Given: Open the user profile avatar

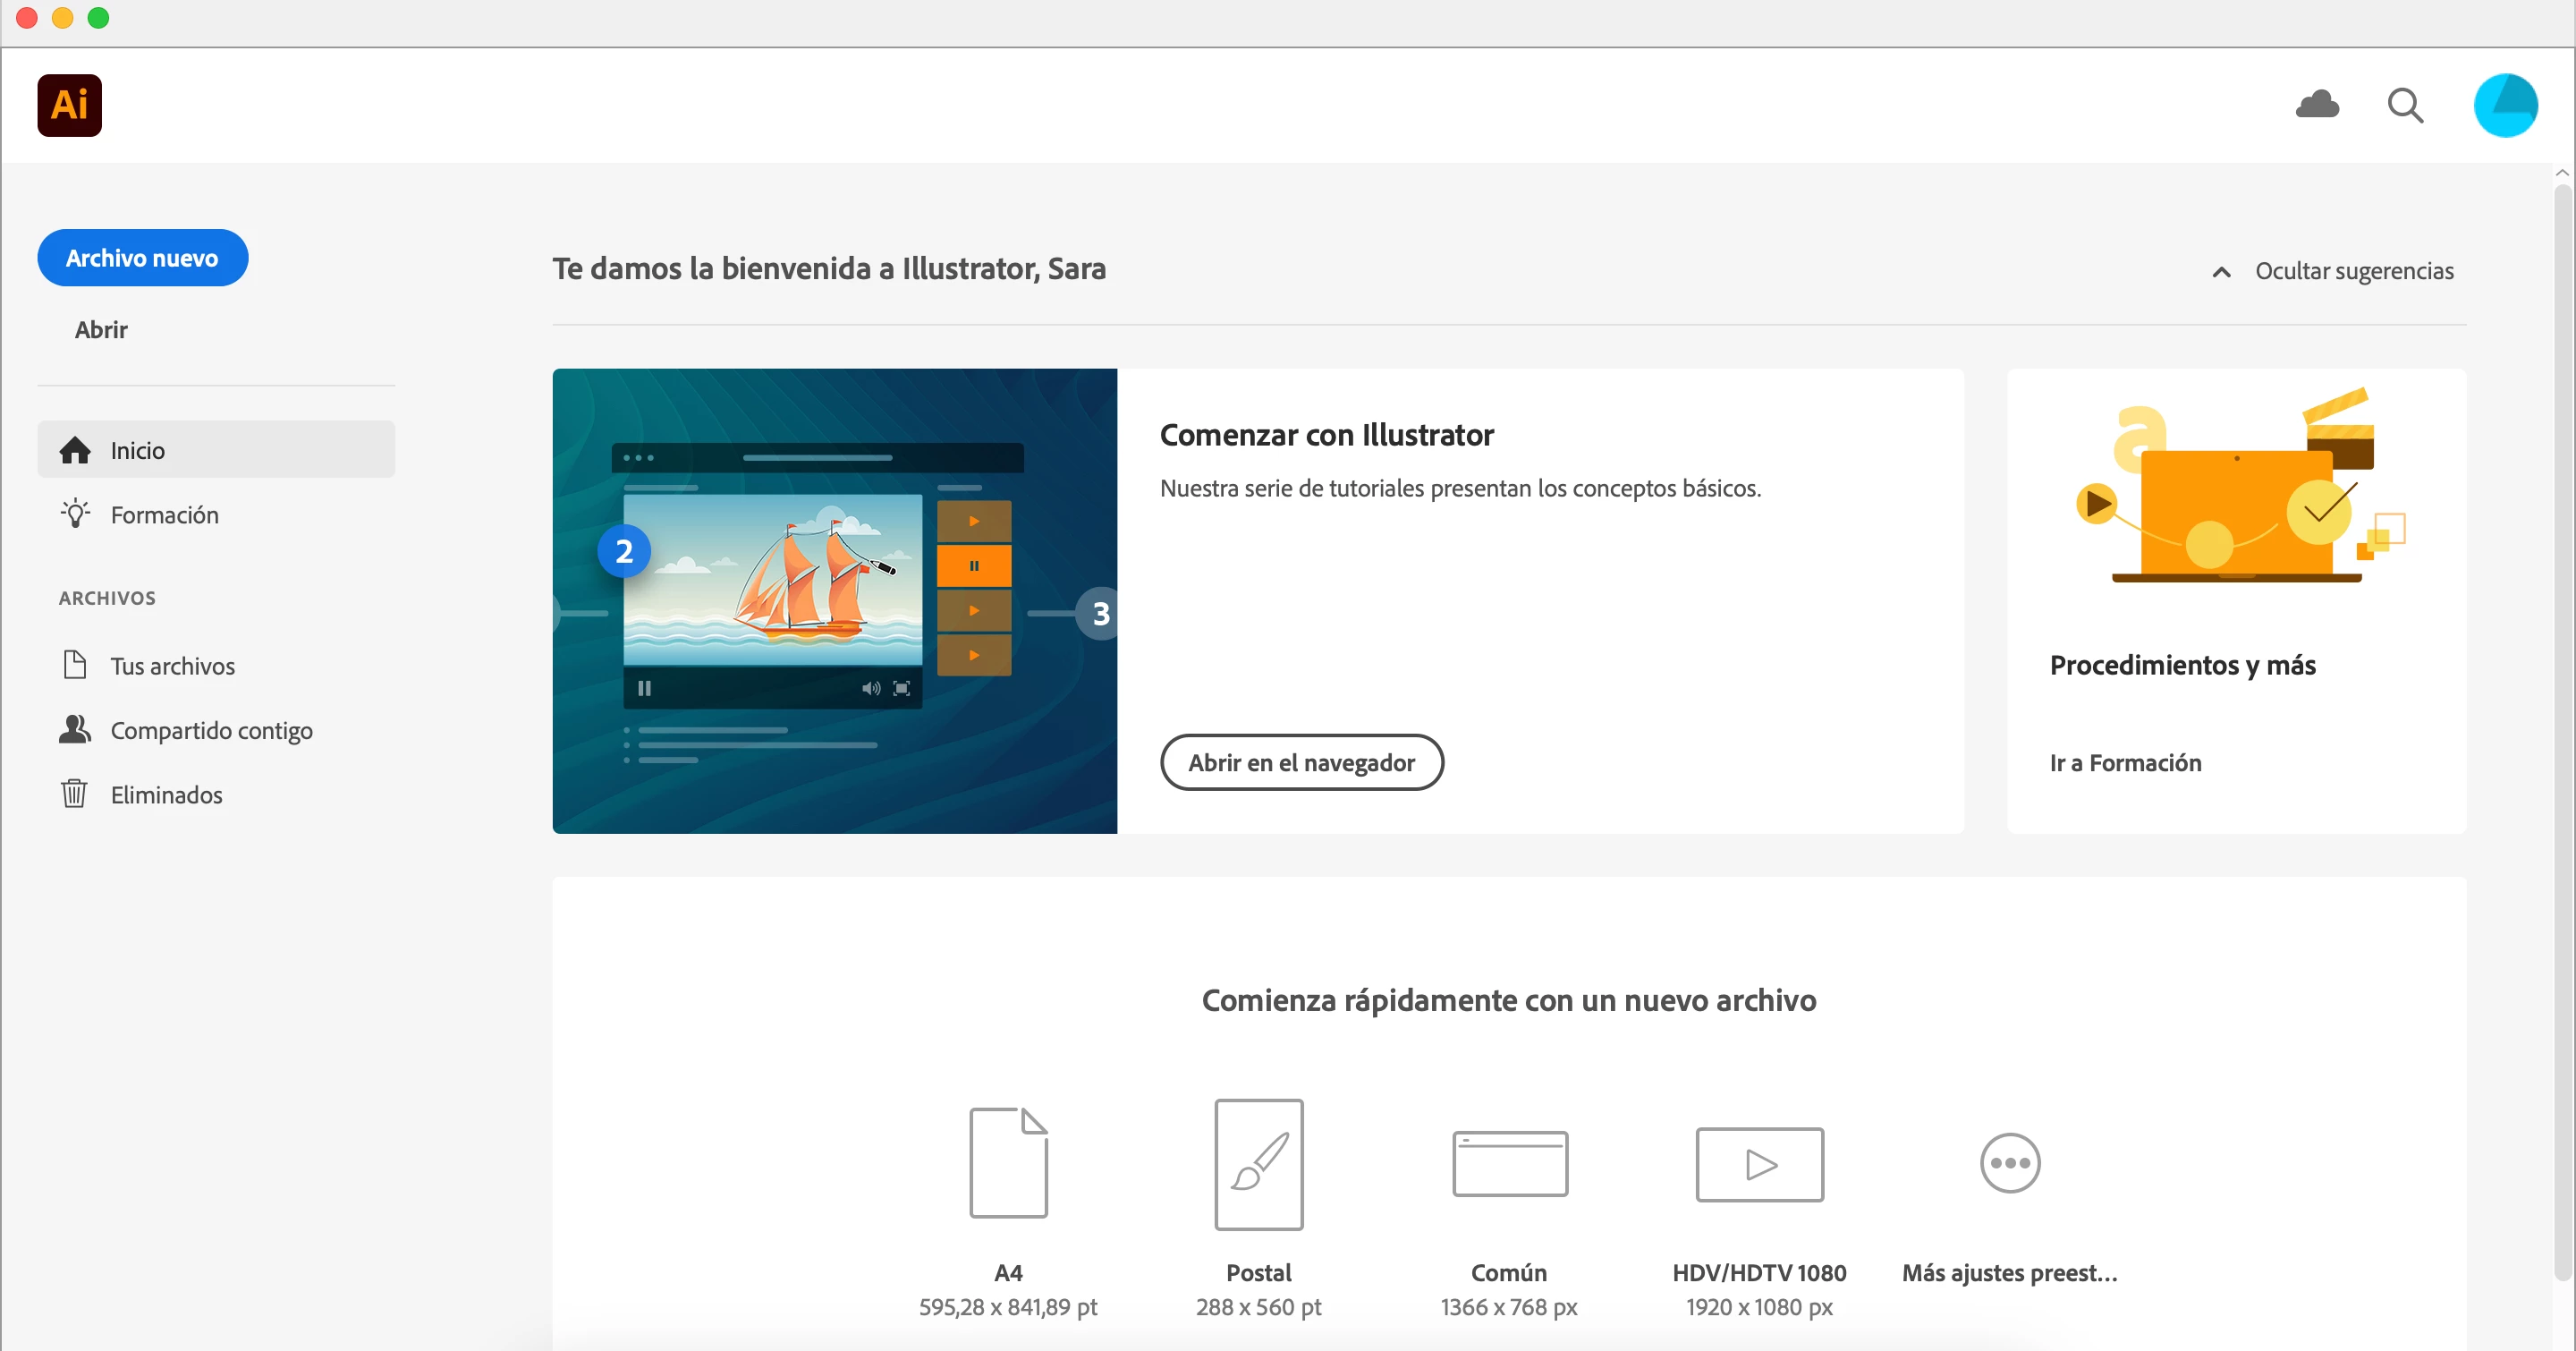Looking at the screenshot, I should click(2504, 105).
